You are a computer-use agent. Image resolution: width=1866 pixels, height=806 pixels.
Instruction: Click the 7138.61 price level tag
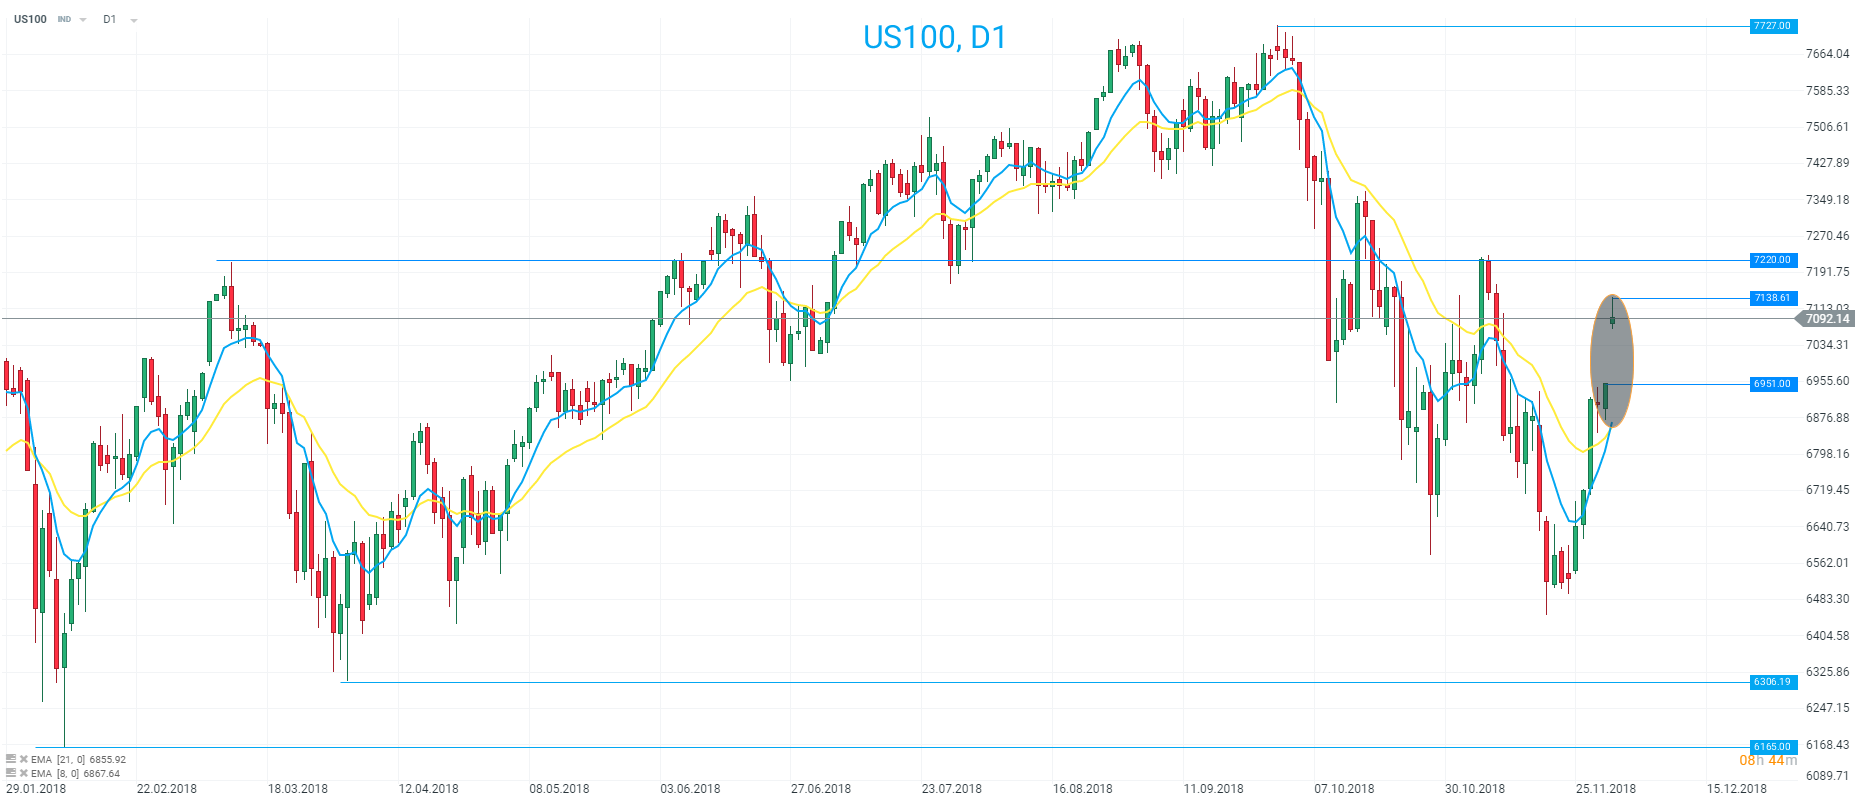(1772, 298)
